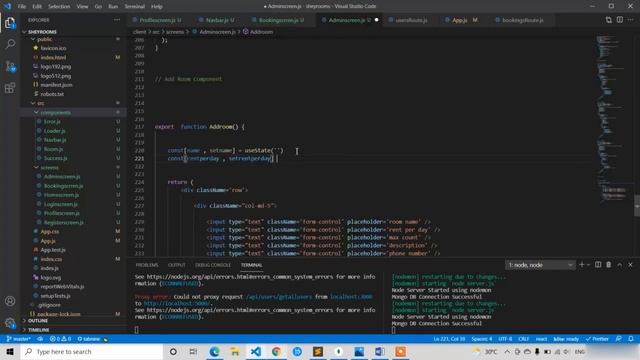Open Word from taskbar
The image size is (640, 360).
pyautogui.click(x=380, y=351)
